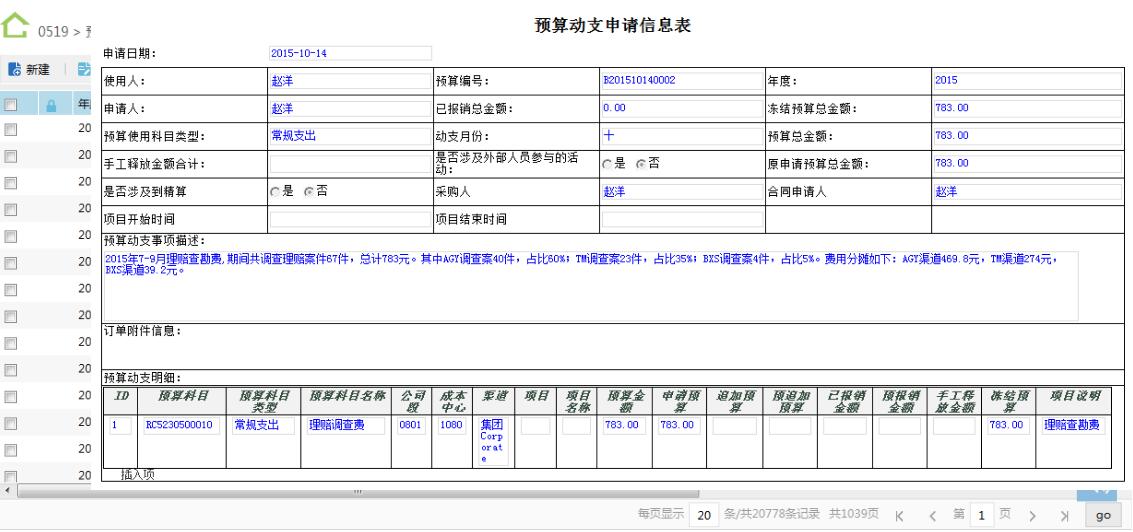The width and height of the screenshot is (1133, 532).
Task: Select 是 for external personnel activity
Action: pyautogui.click(x=607, y=164)
